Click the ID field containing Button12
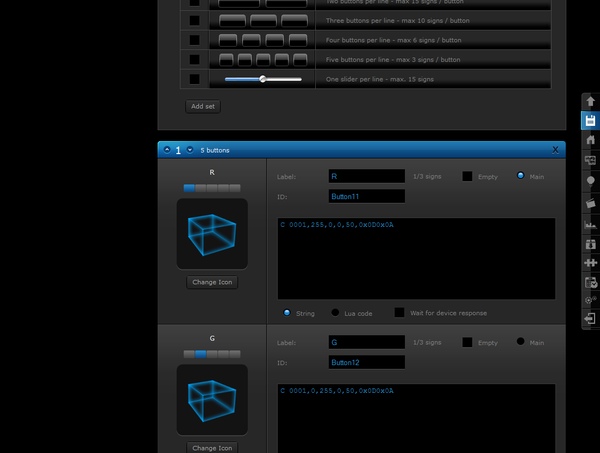This screenshot has height=453, width=600. pos(367,362)
